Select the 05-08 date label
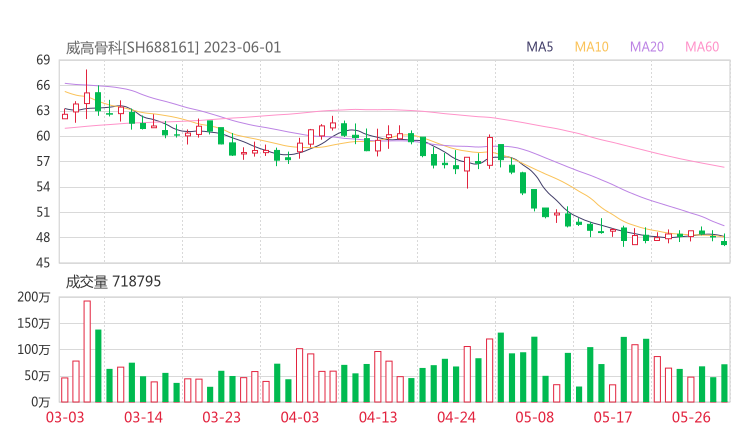The height and width of the screenshot is (440, 740). click(535, 417)
